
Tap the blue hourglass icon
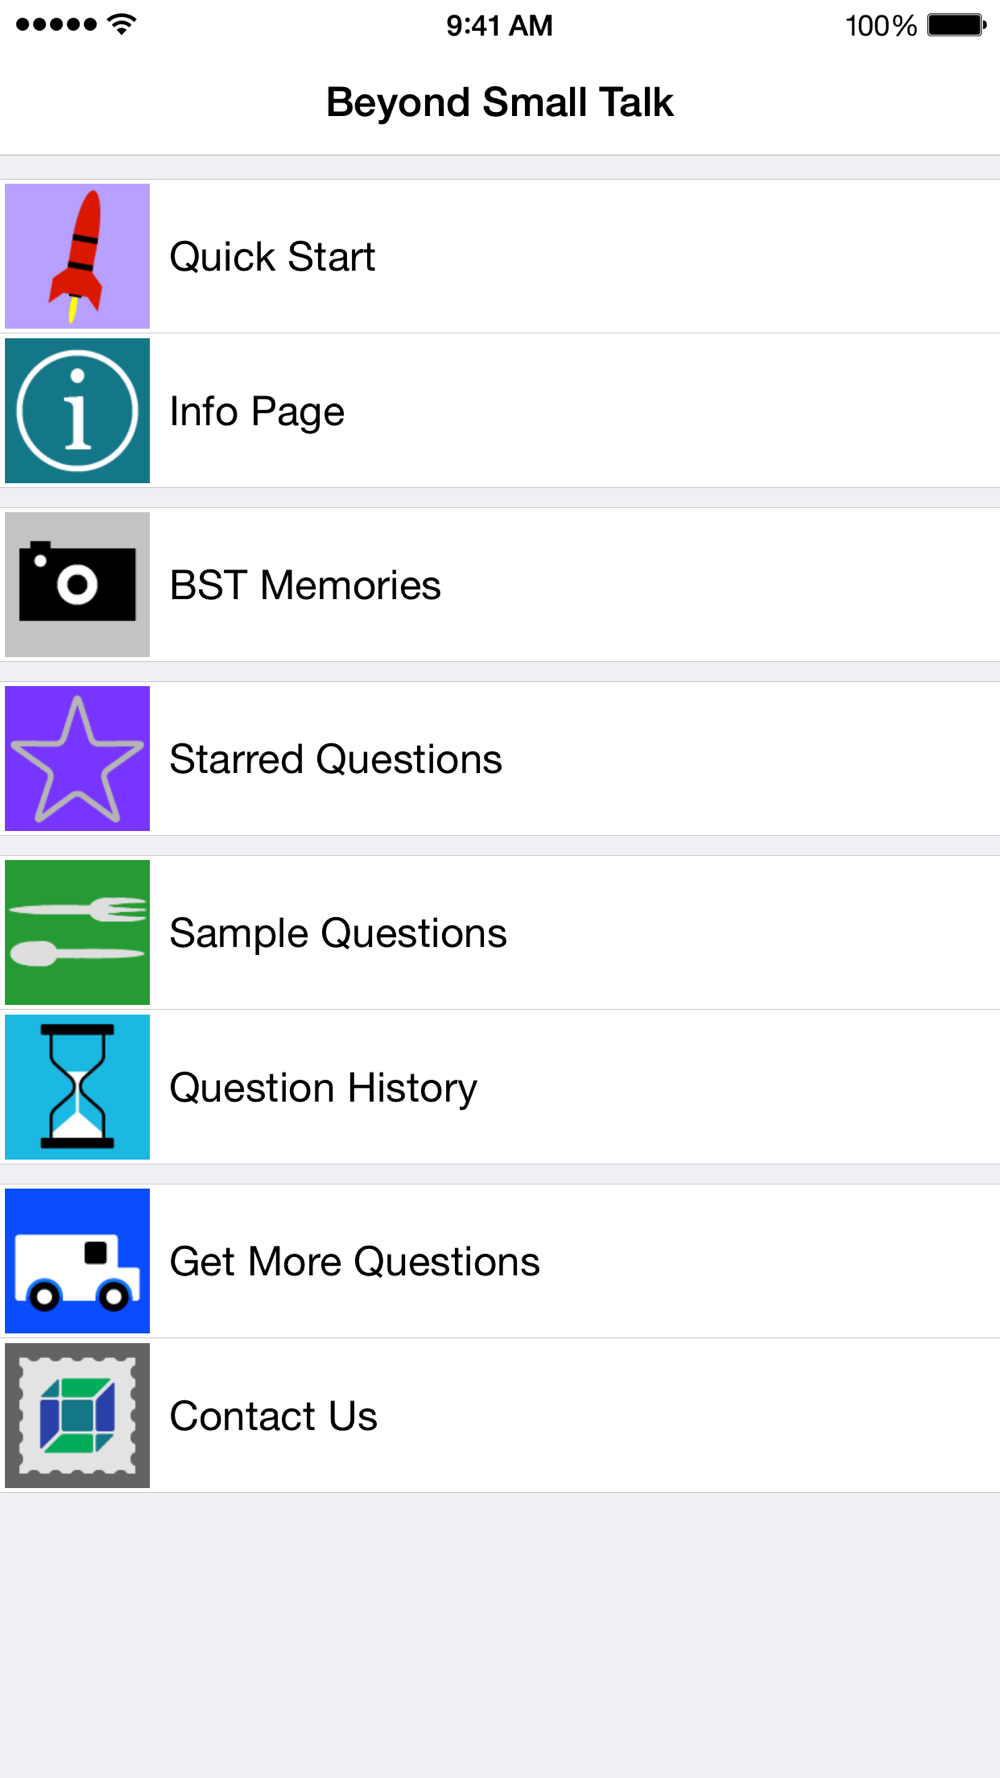click(77, 1087)
